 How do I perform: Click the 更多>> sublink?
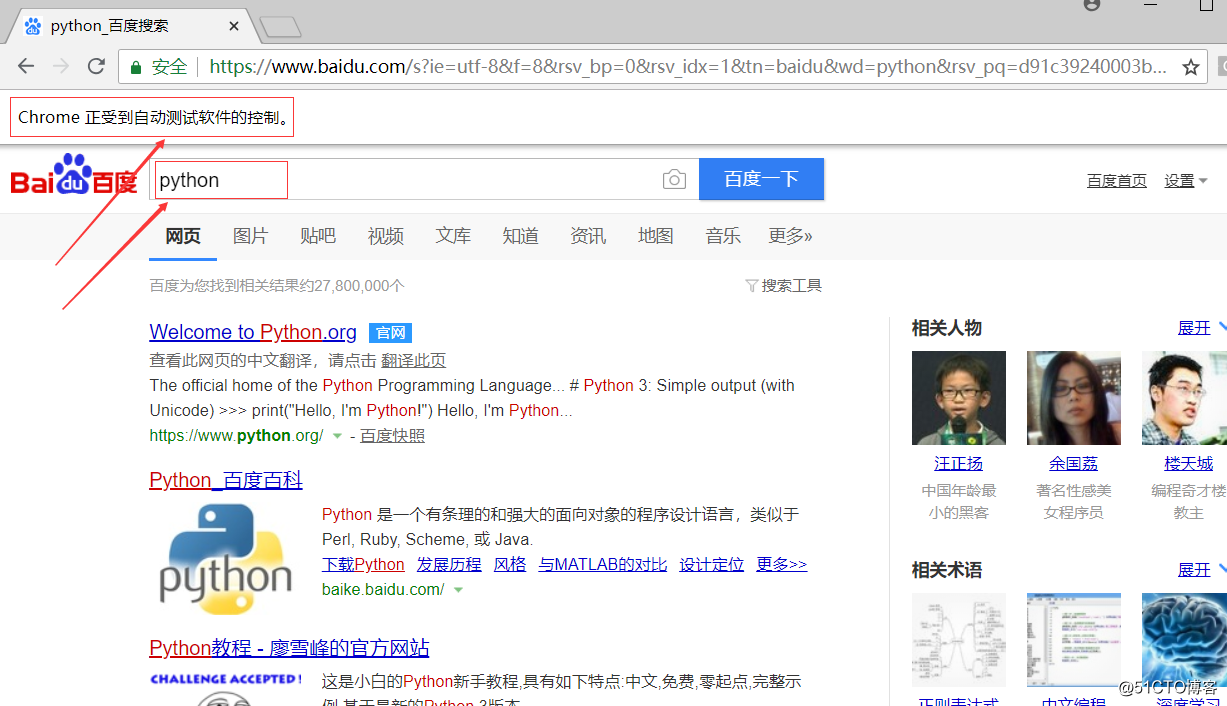click(x=782, y=564)
